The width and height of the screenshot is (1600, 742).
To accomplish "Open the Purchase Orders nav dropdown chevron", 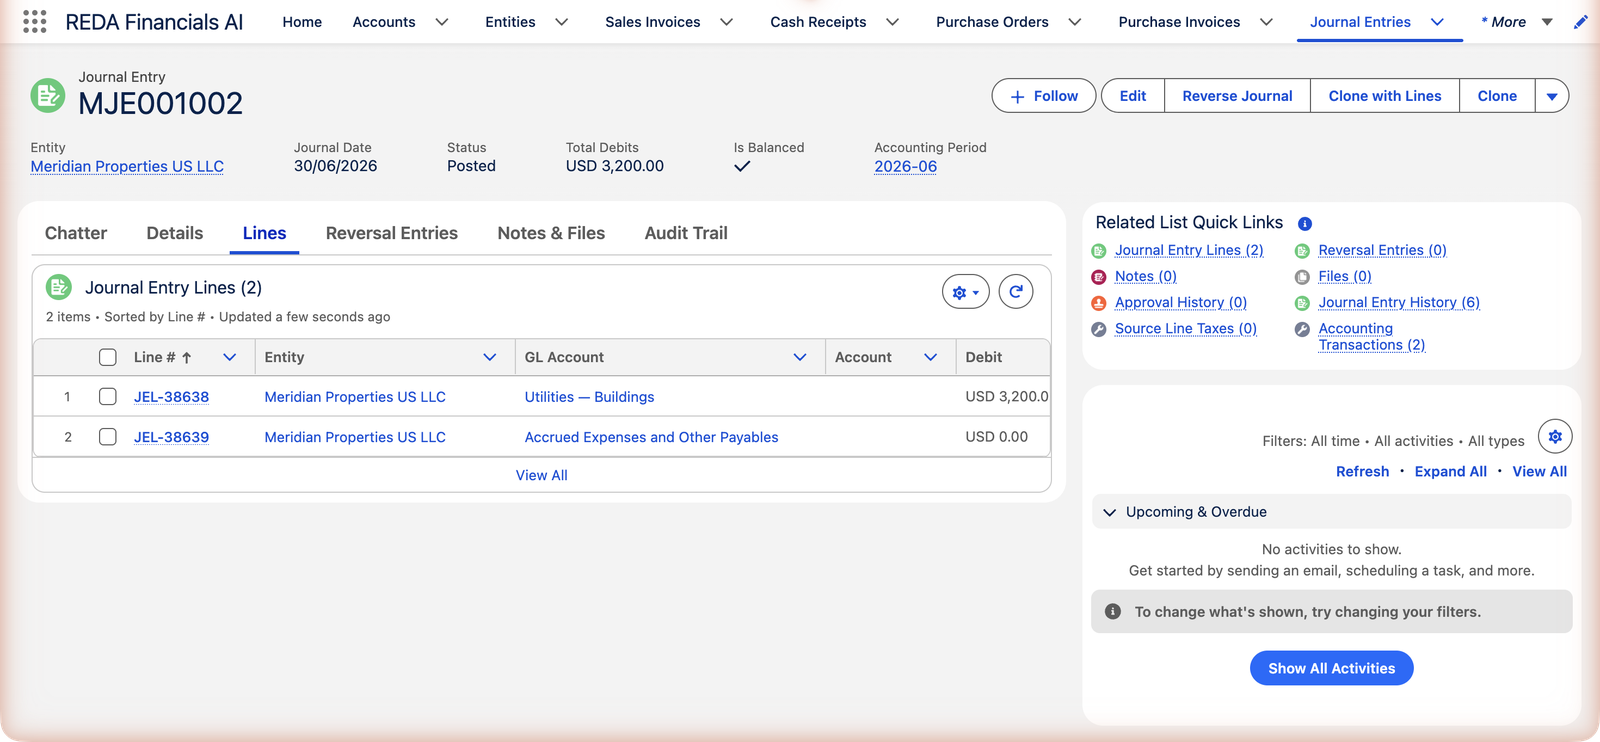I will tap(1075, 22).
